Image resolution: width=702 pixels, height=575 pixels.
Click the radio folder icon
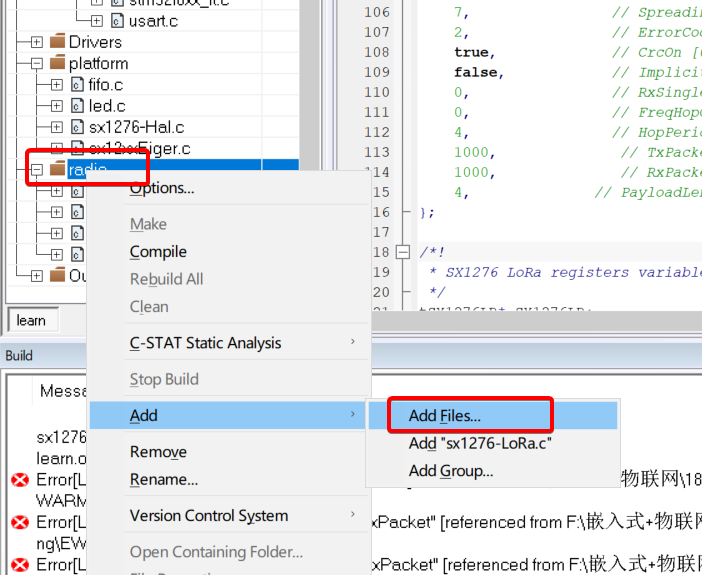pos(57,169)
